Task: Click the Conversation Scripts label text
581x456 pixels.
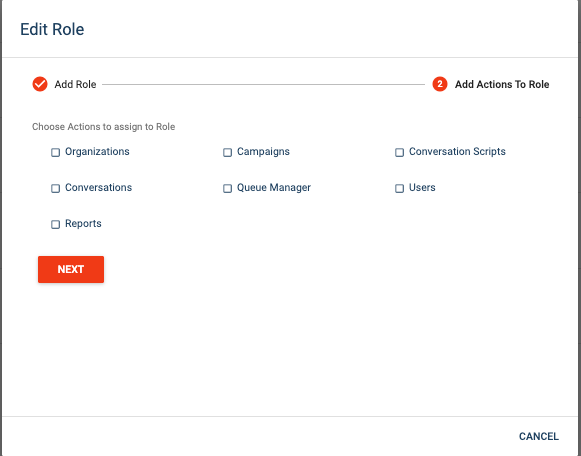Action: coord(457,152)
